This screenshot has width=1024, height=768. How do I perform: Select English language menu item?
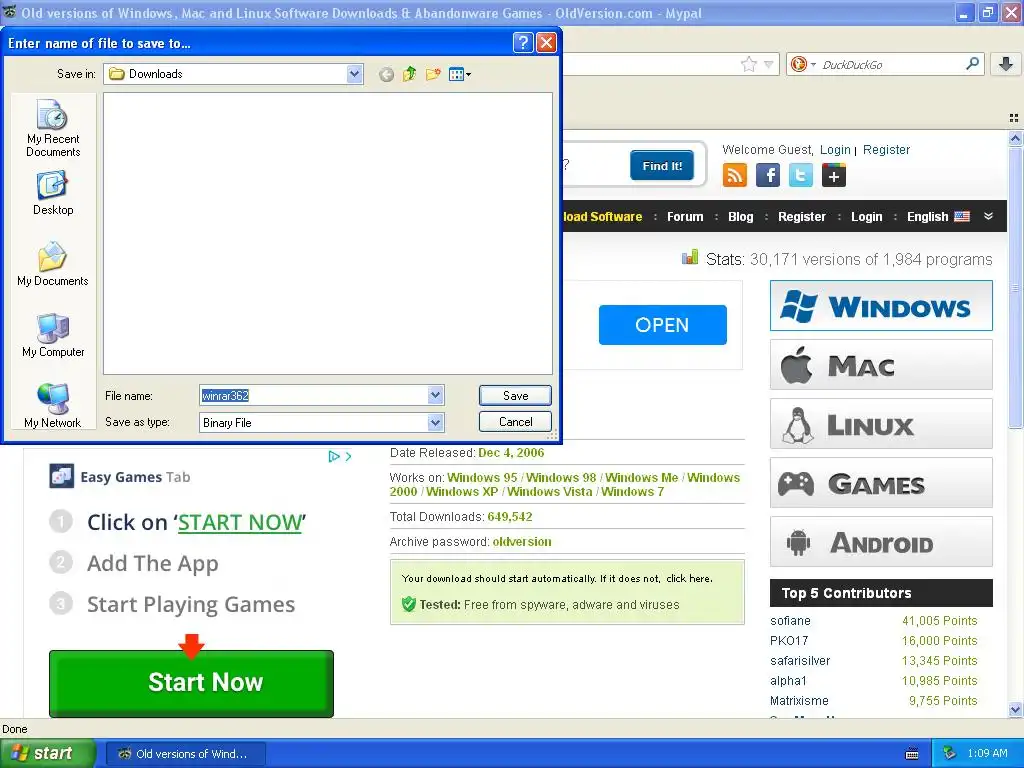click(x=938, y=217)
